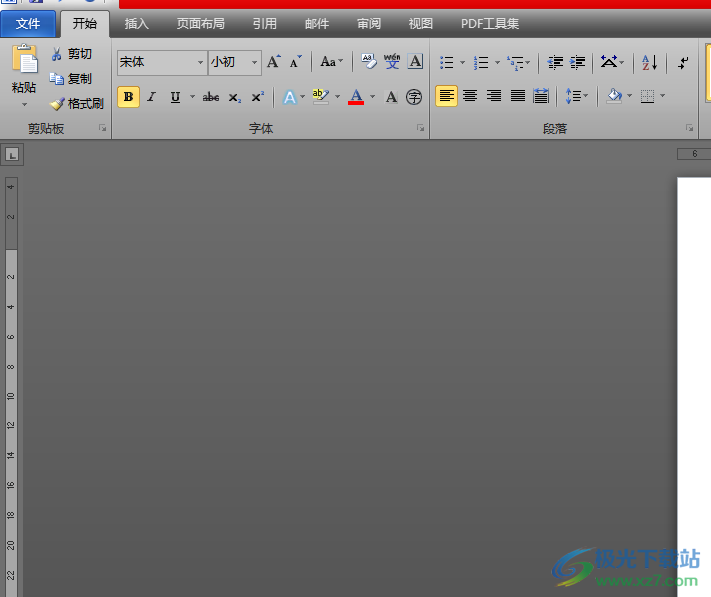
Task: Open the Numbering library dropdown arrow
Action: pos(497,63)
